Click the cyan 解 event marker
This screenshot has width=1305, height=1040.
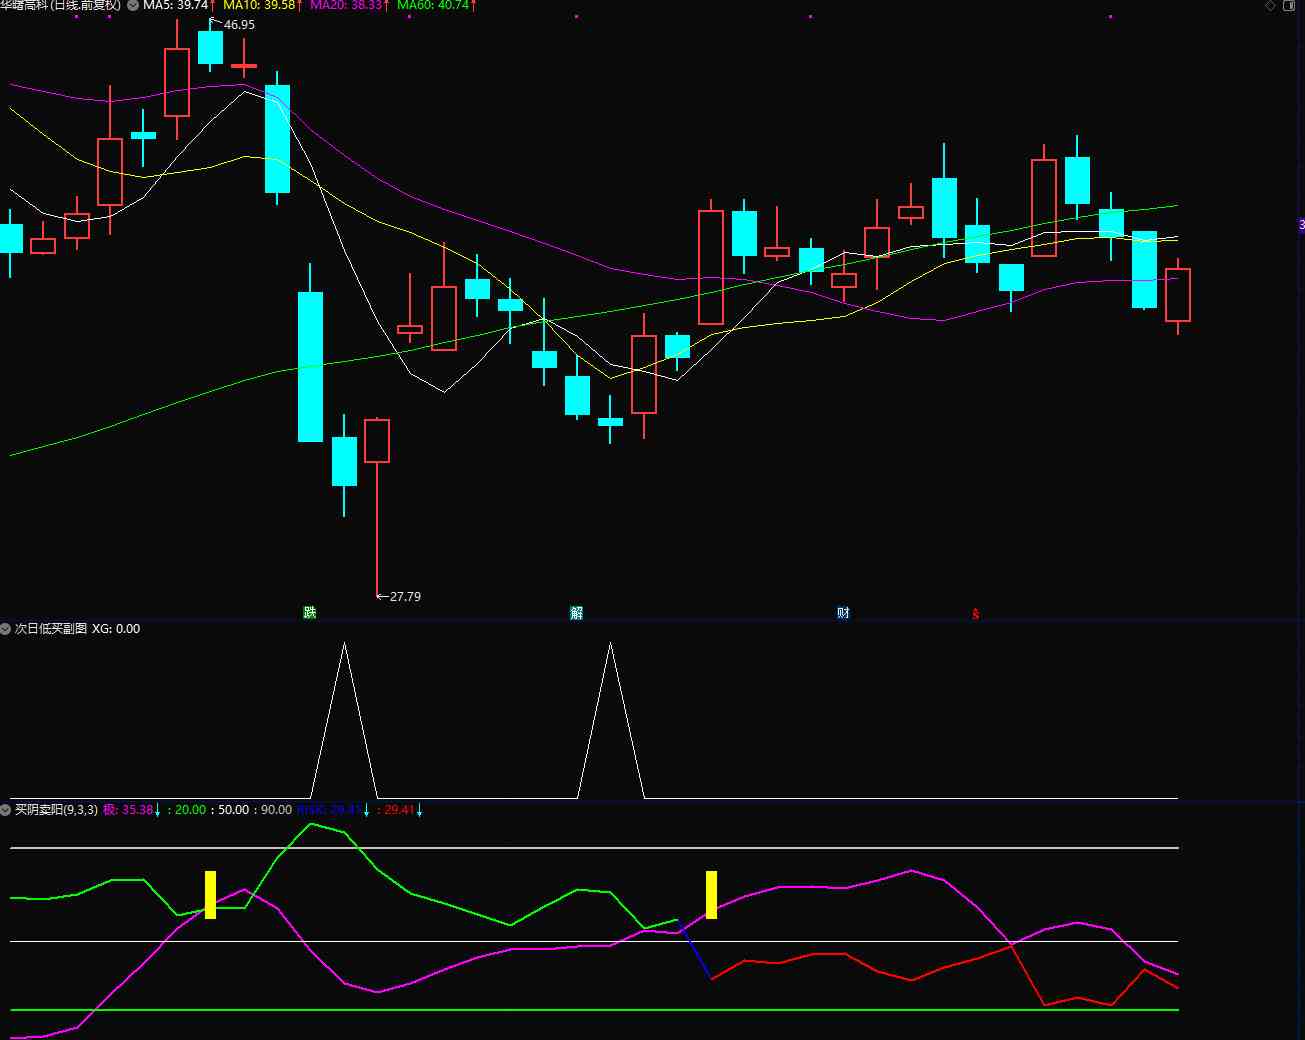click(x=576, y=613)
